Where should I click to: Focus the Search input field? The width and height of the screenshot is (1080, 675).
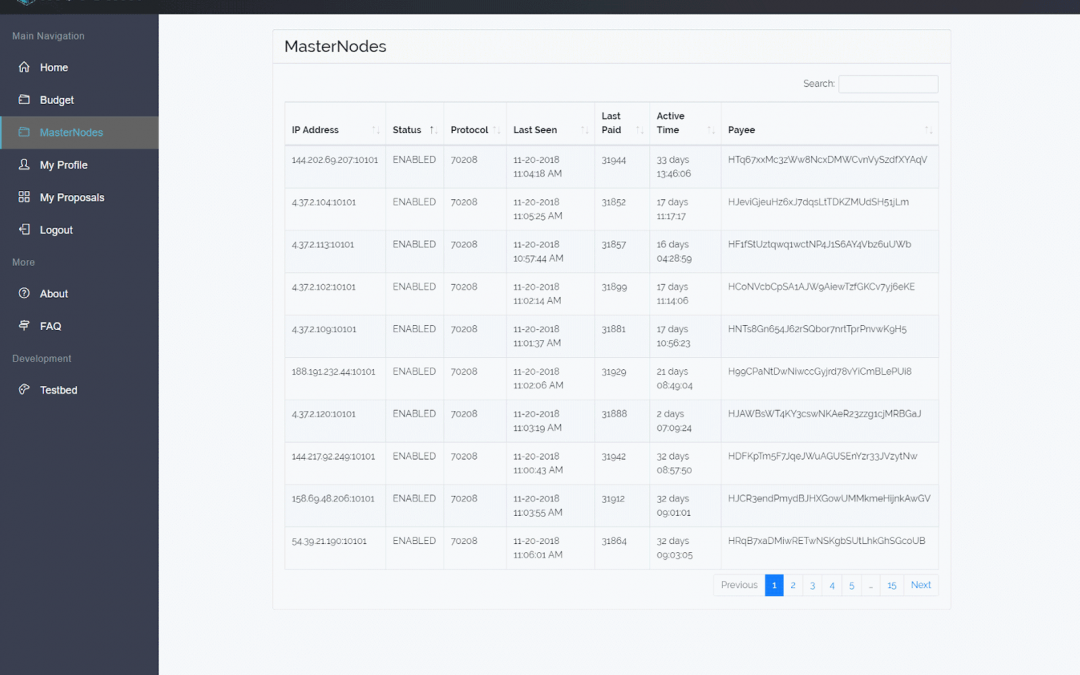click(887, 84)
